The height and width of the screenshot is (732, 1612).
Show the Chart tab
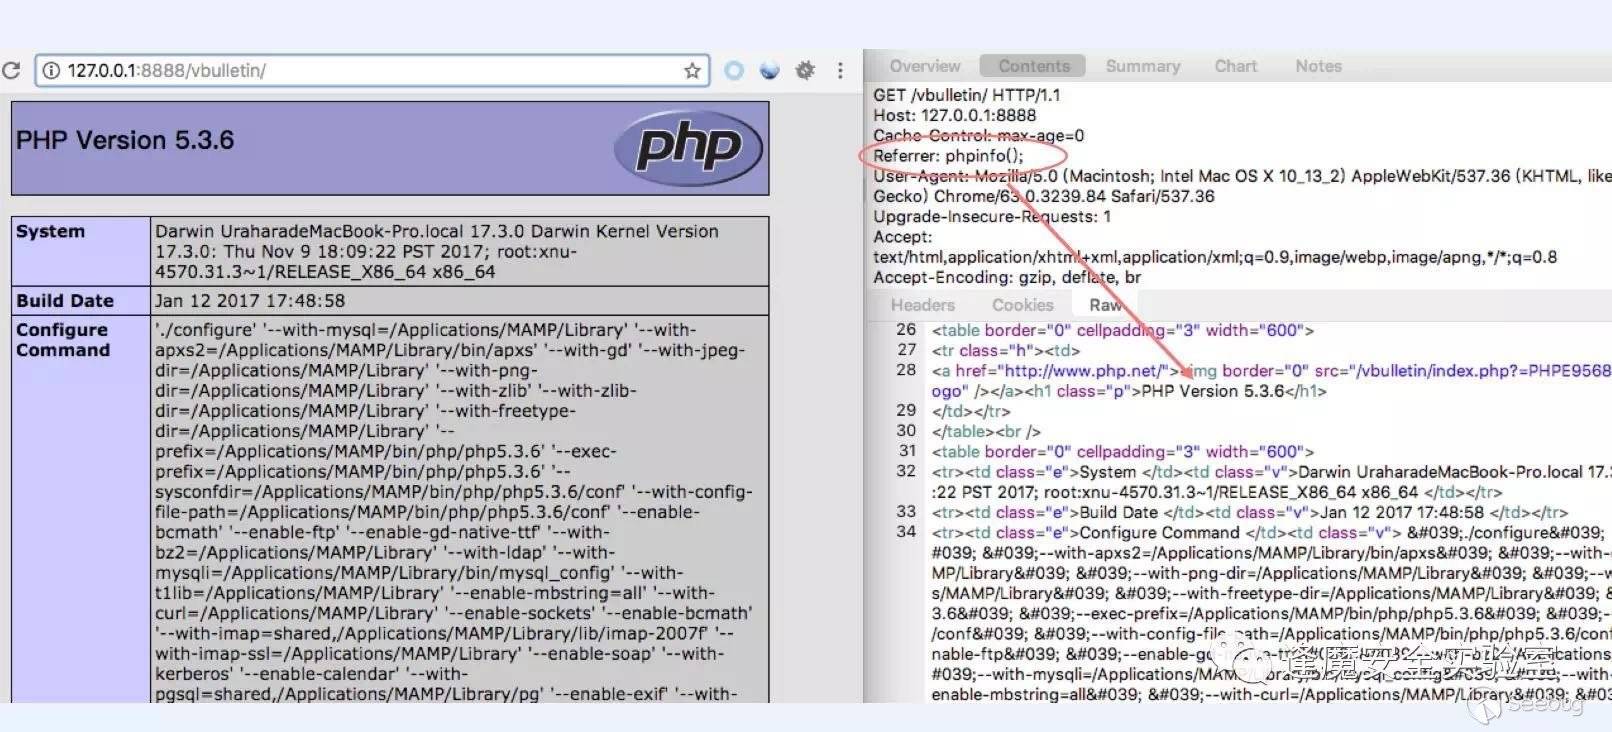1236,66
